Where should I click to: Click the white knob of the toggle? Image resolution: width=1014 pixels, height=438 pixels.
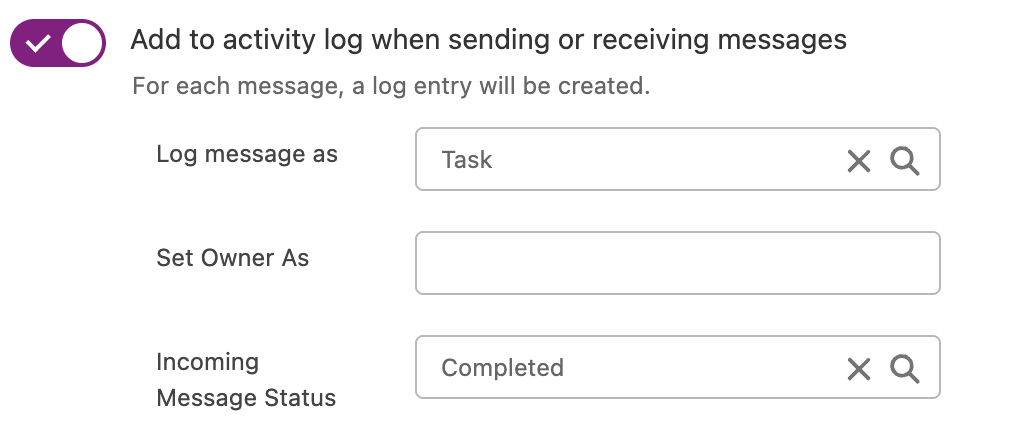click(82, 43)
